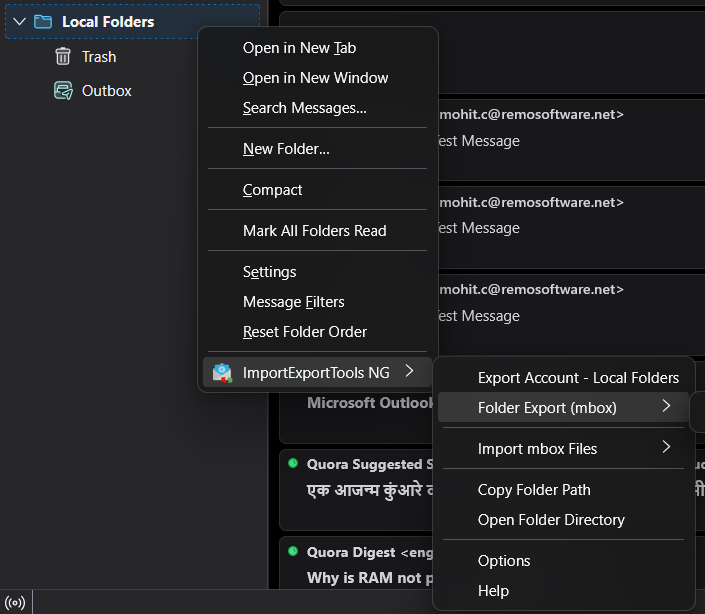
Task: Click the online status broadcast icon
Action: [x=15, y=602]
